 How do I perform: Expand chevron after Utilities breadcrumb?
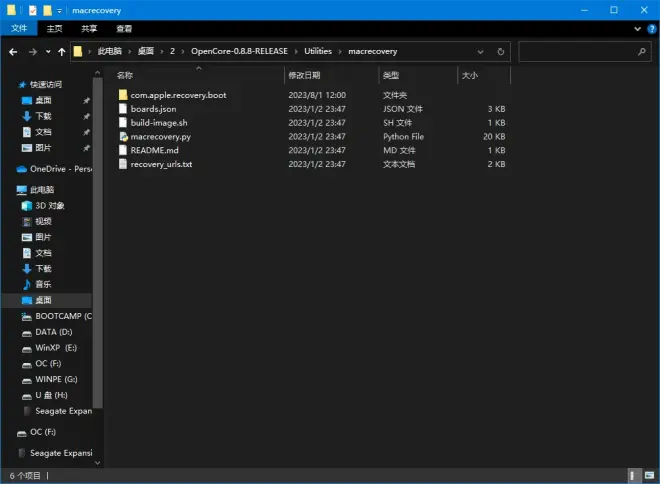tap(340, 52)
